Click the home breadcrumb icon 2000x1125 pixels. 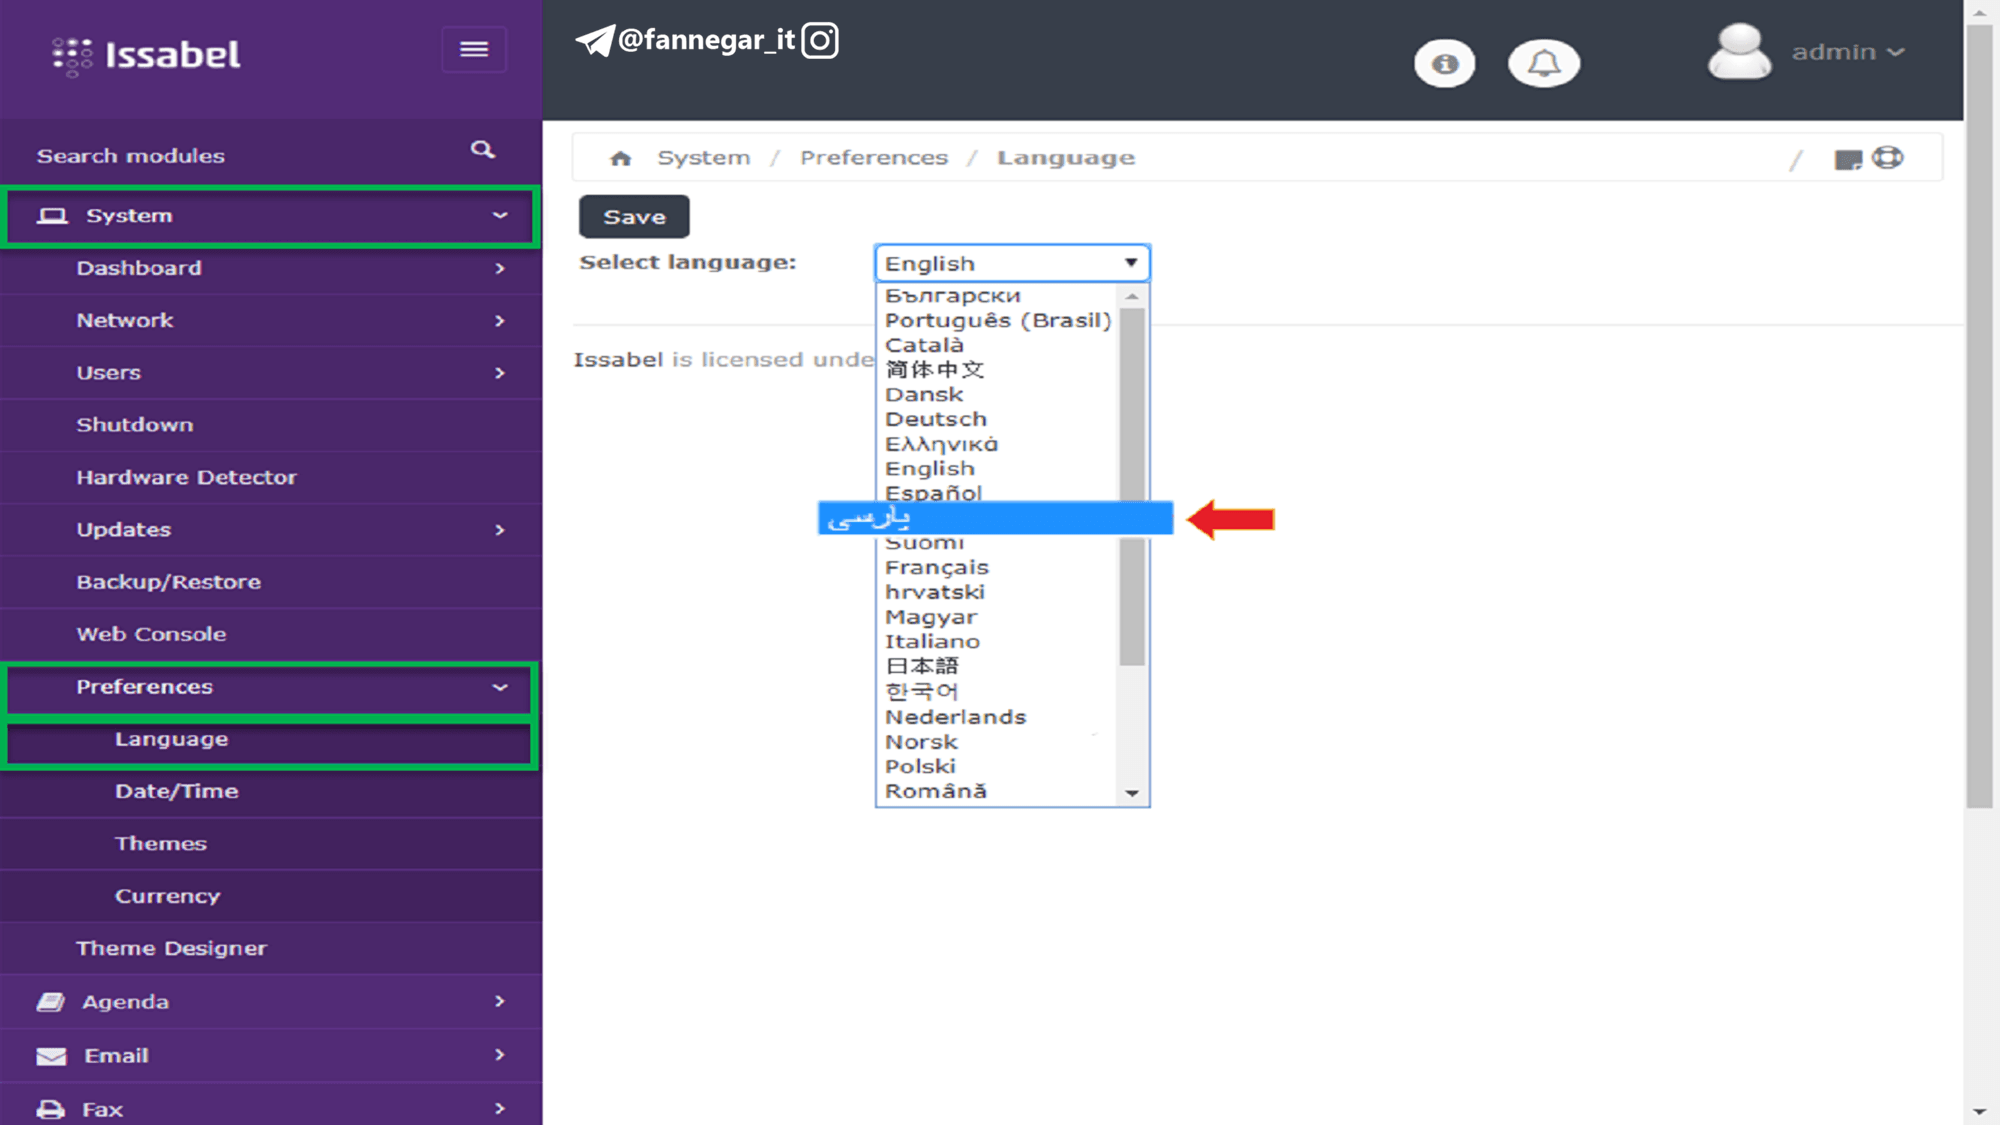(x=620, y=158)
